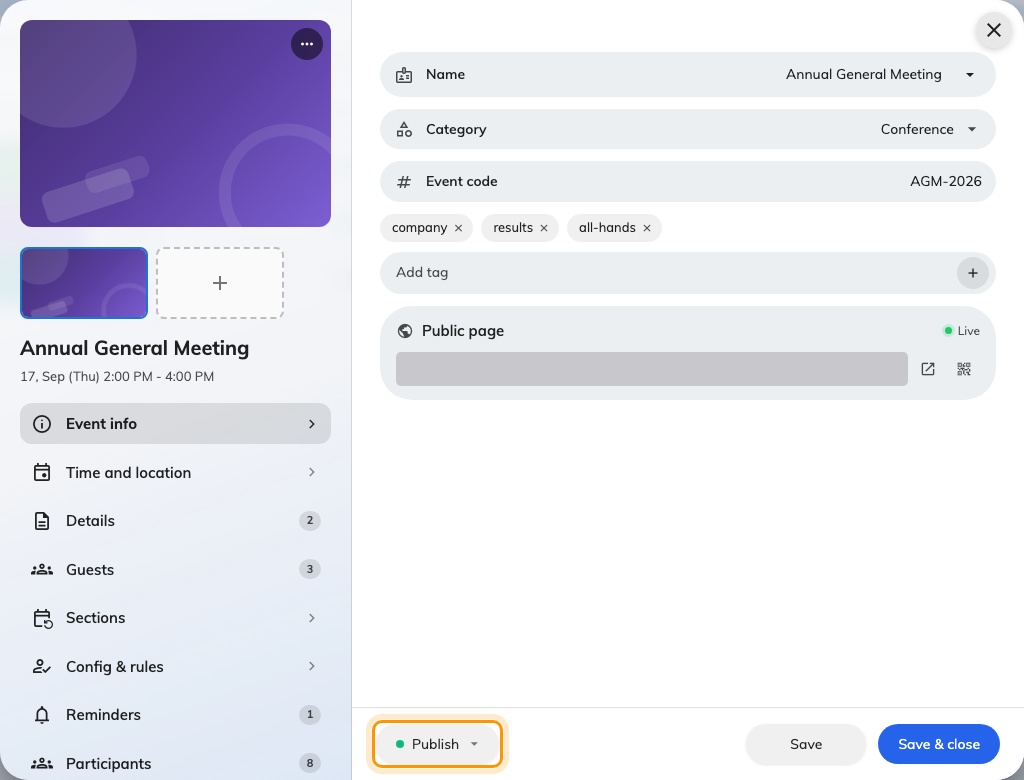The image size is (1024, 780).
Task: Open the Event info section
Action: coord(175,424)
